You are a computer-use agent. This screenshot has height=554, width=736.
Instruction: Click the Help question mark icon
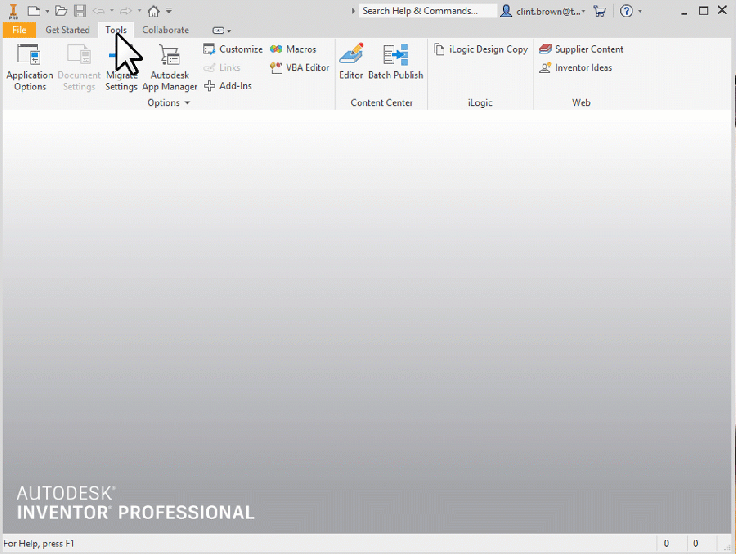click(x=626, y=11)
